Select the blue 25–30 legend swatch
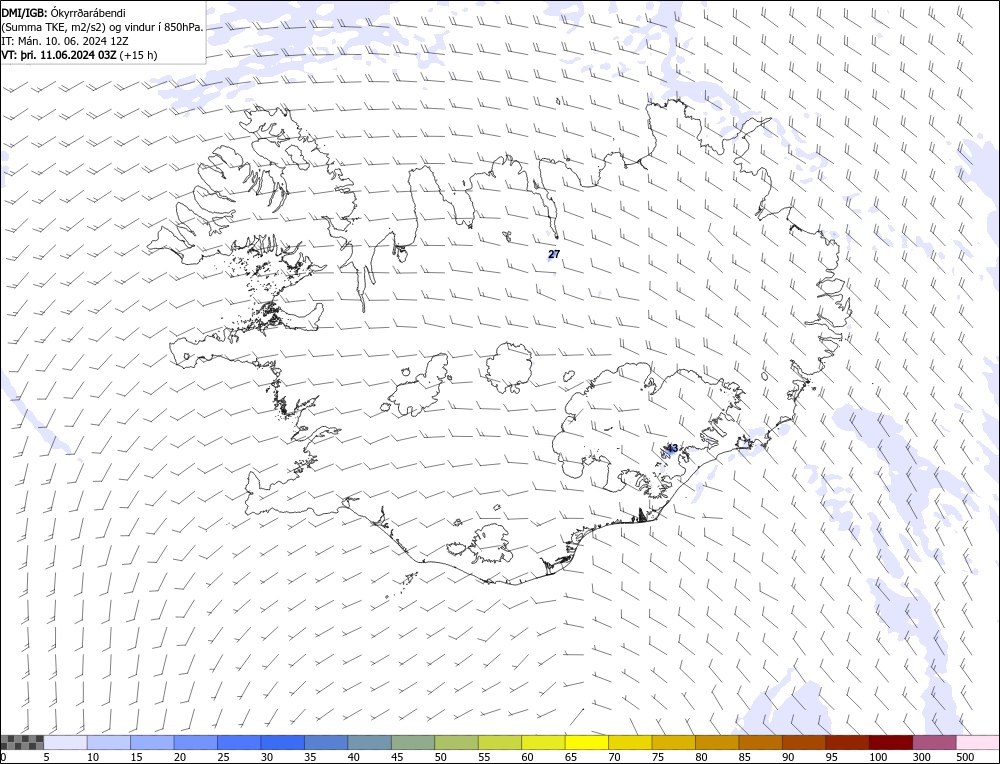The height and width of the screenshot is (764, 1000). 239,742
